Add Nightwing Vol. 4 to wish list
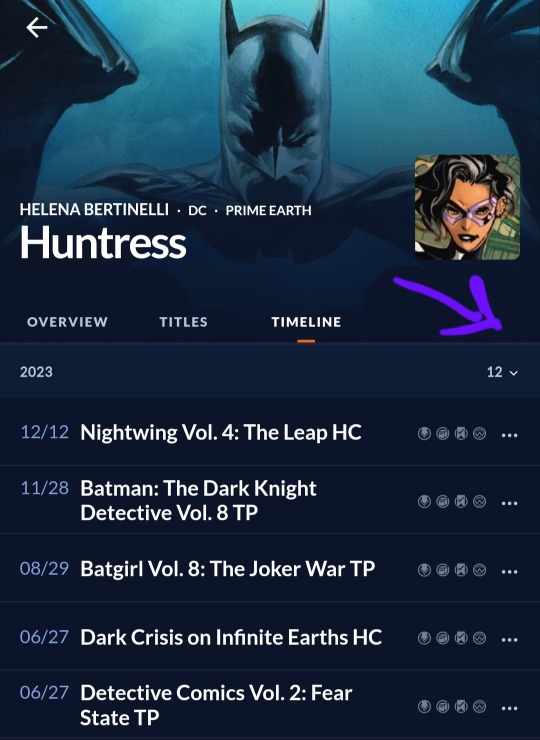 click(480, 433)
